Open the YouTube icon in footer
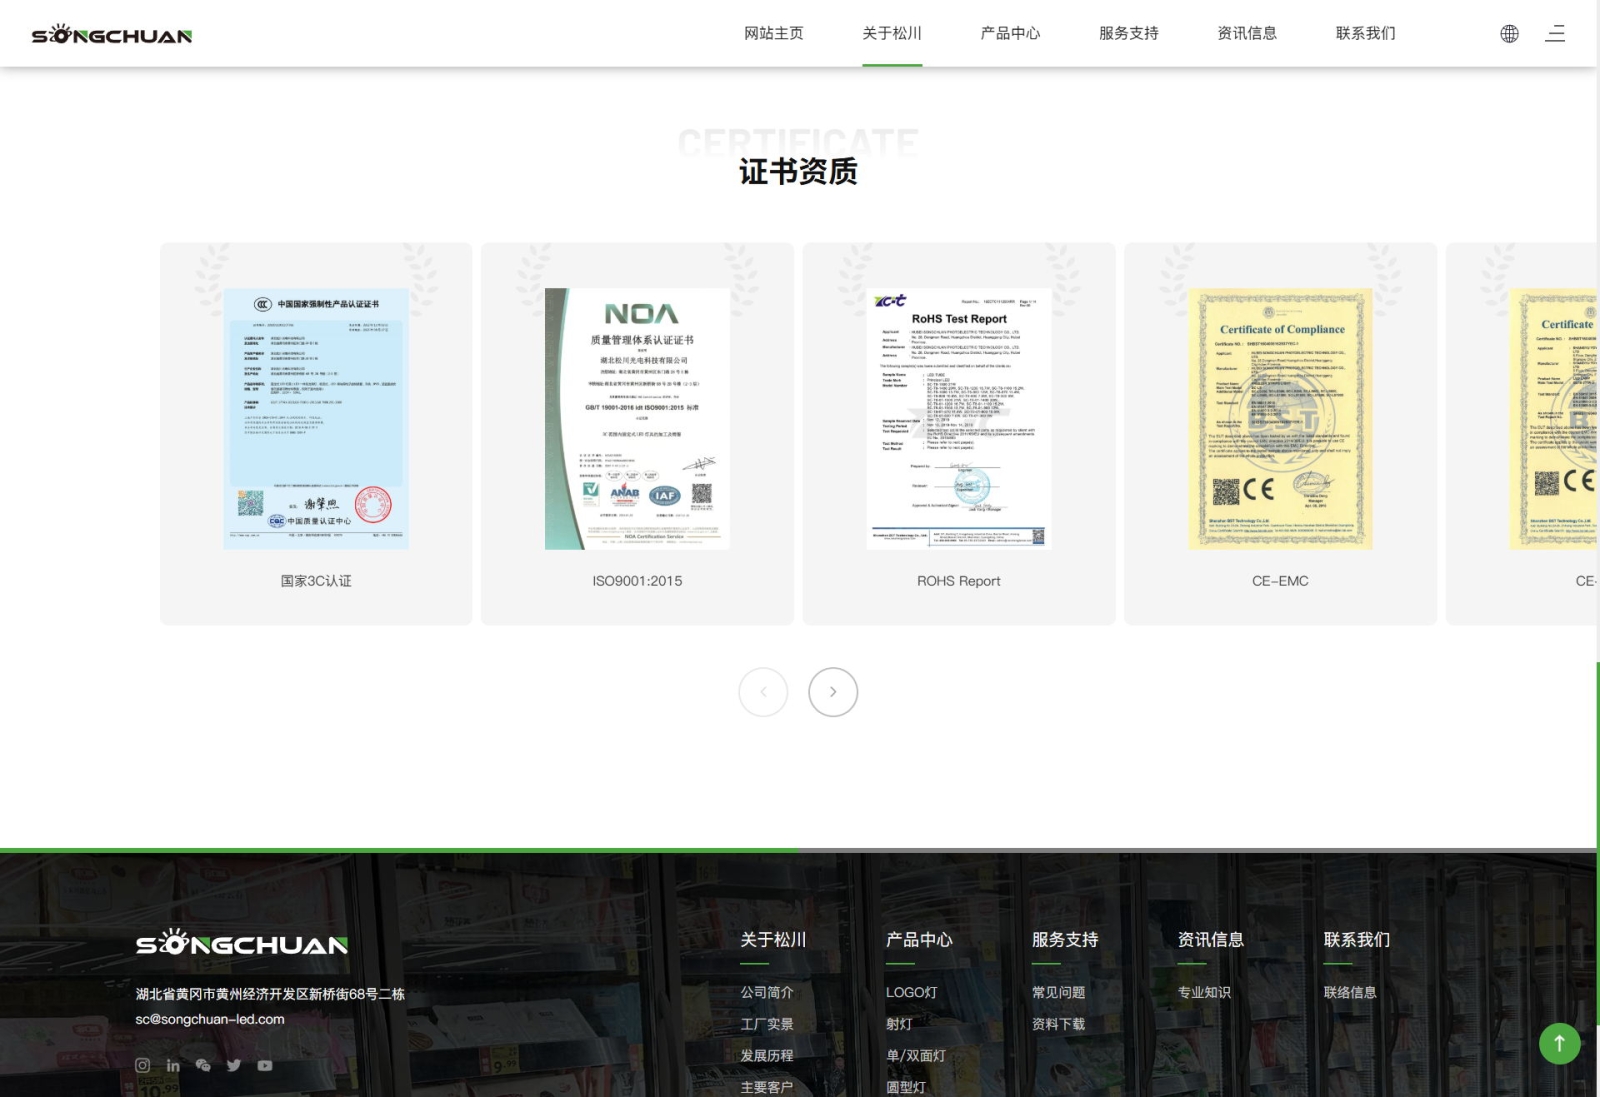Image resolution: width=1600 pixels, height=1097 pixels. coord(265,1066)
